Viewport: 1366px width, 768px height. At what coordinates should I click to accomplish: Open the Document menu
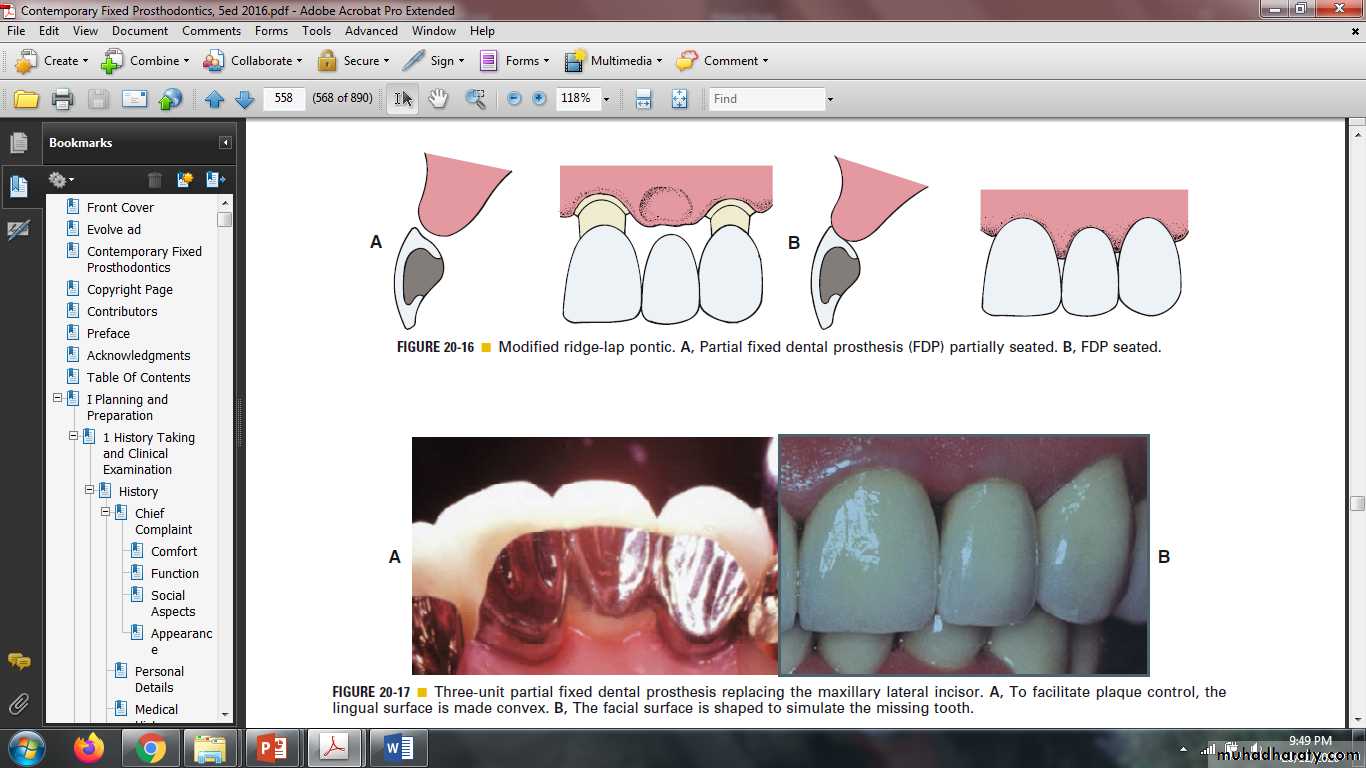point(140,31)
